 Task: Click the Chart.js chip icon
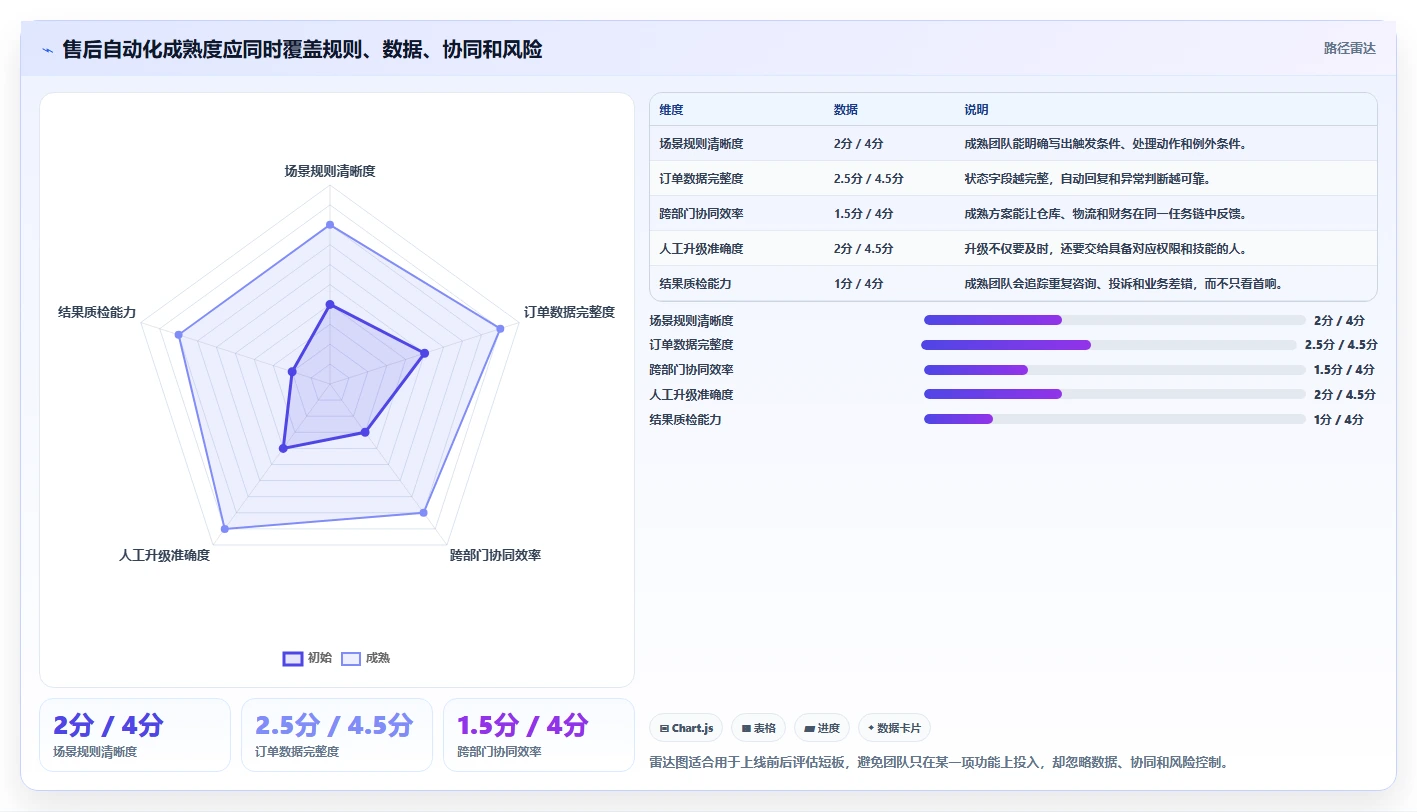pyautogui.click(x=664, y=728)
